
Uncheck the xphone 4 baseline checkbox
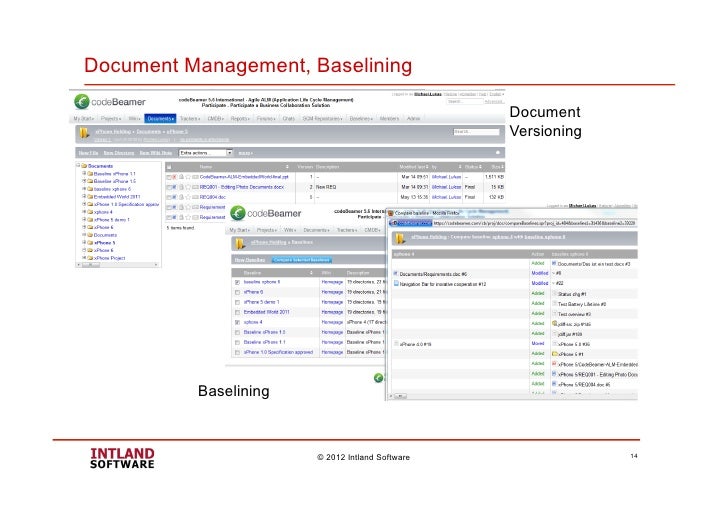[x=237, y=322]
